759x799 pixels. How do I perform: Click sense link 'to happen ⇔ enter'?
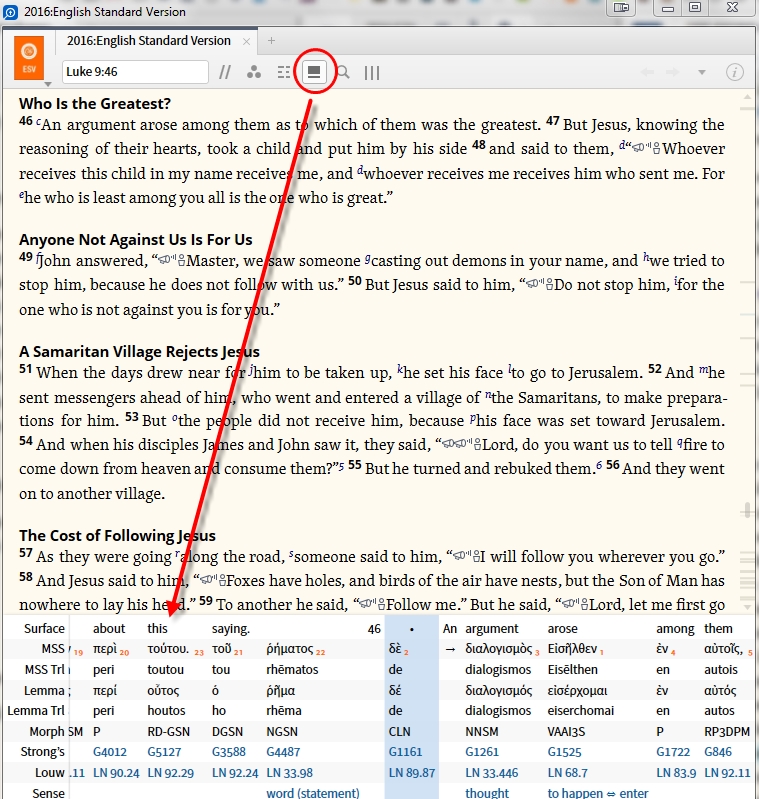coord(598,793)
